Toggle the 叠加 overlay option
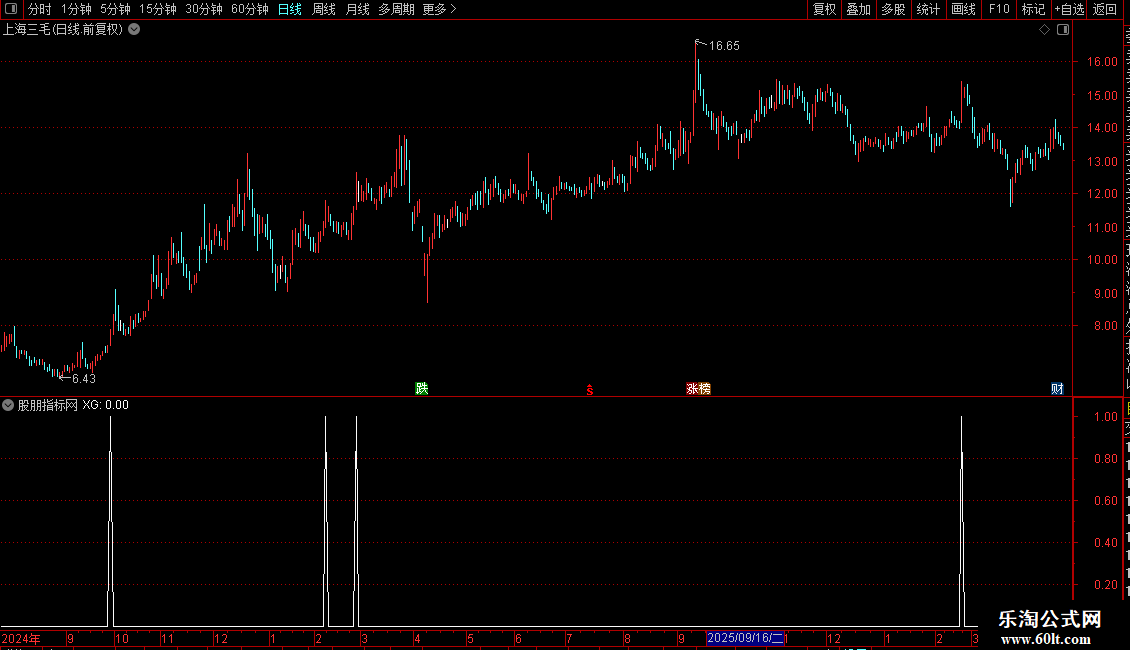 coord(858,9)
